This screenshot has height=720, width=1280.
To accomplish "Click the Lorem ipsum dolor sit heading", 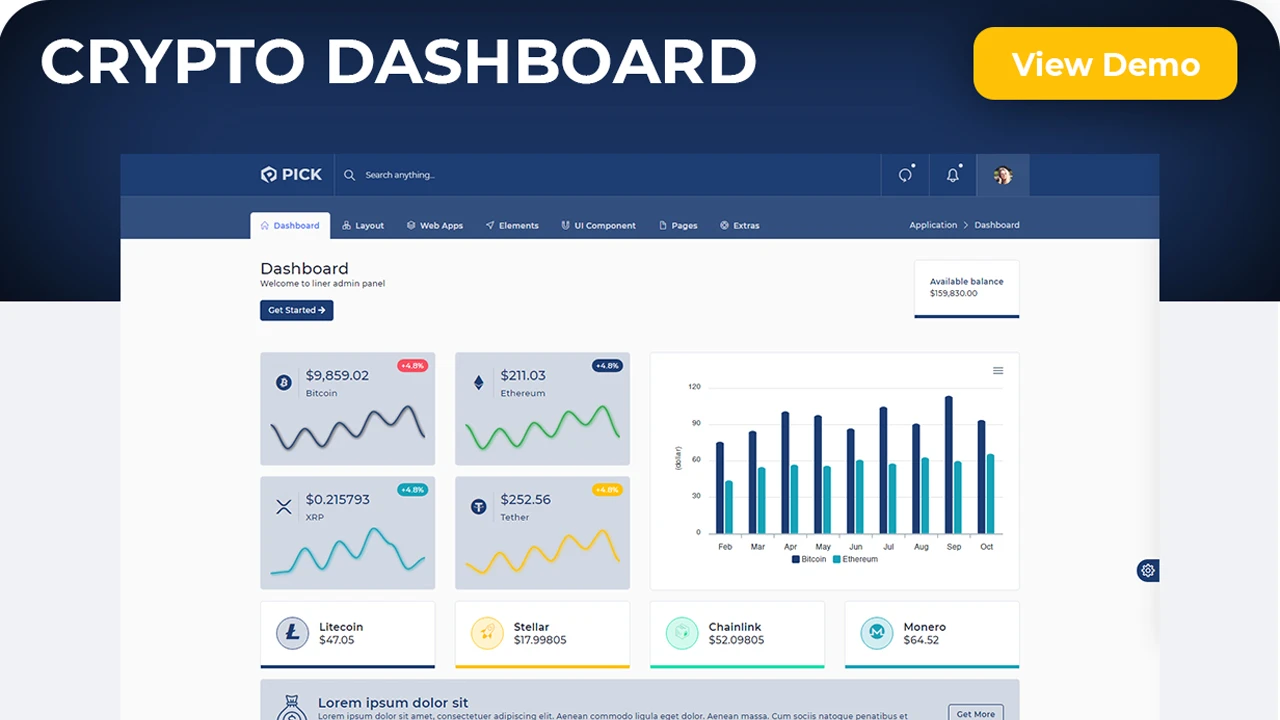I will pos(393,702).
